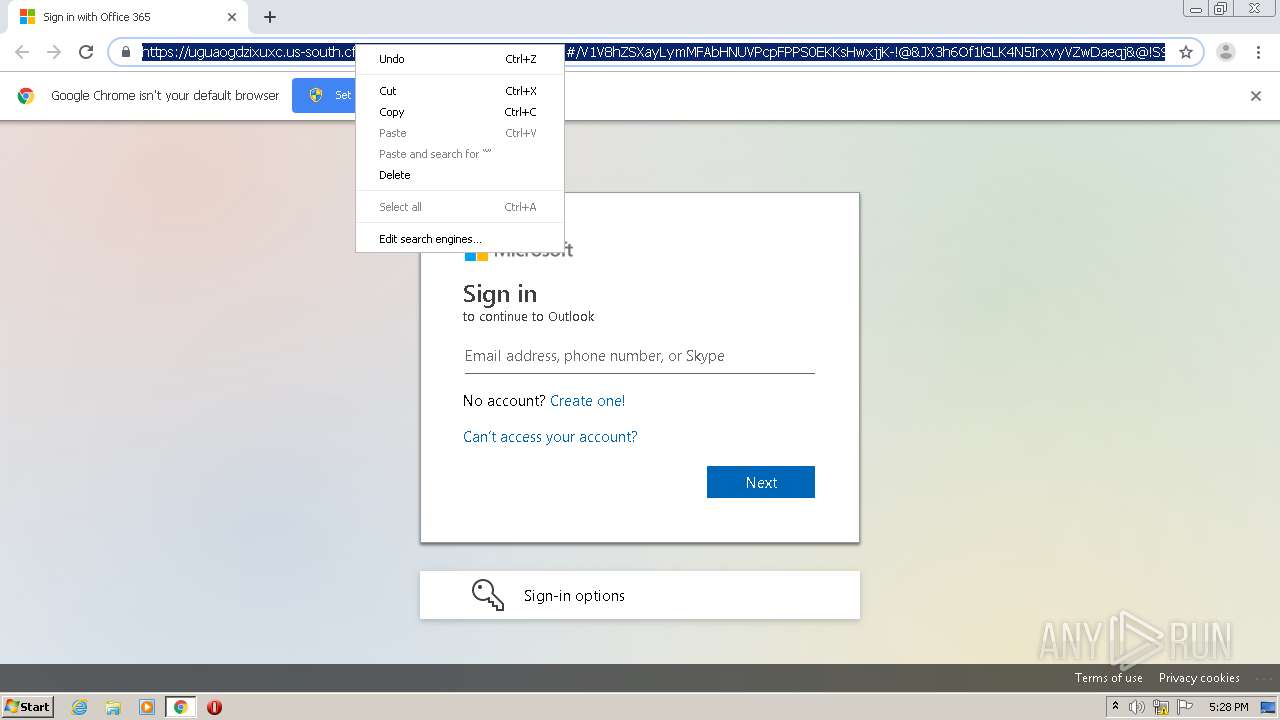Click the 'to continue to Outlook' text
Image resolution: width=1280 pixels, height=720 pixels.
point(529,316)
